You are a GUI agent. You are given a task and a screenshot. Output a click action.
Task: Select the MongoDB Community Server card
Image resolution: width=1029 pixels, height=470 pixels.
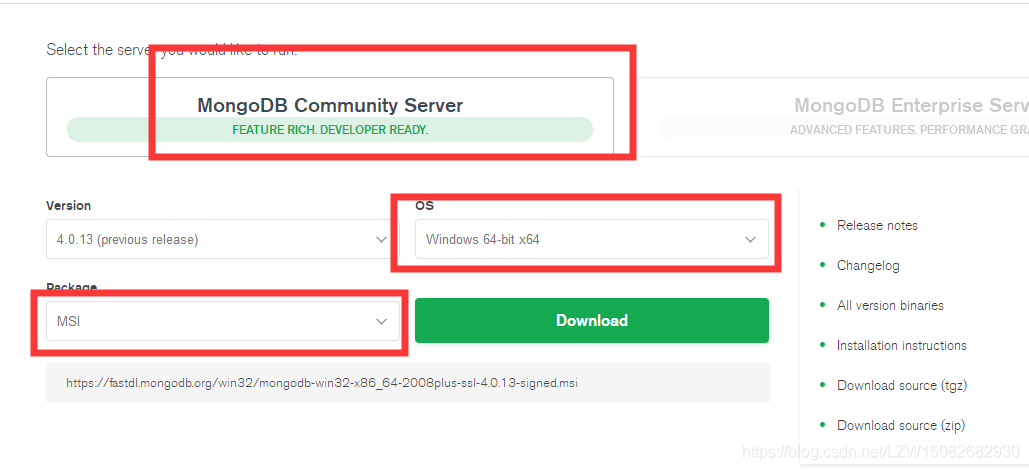pos(329,117)
